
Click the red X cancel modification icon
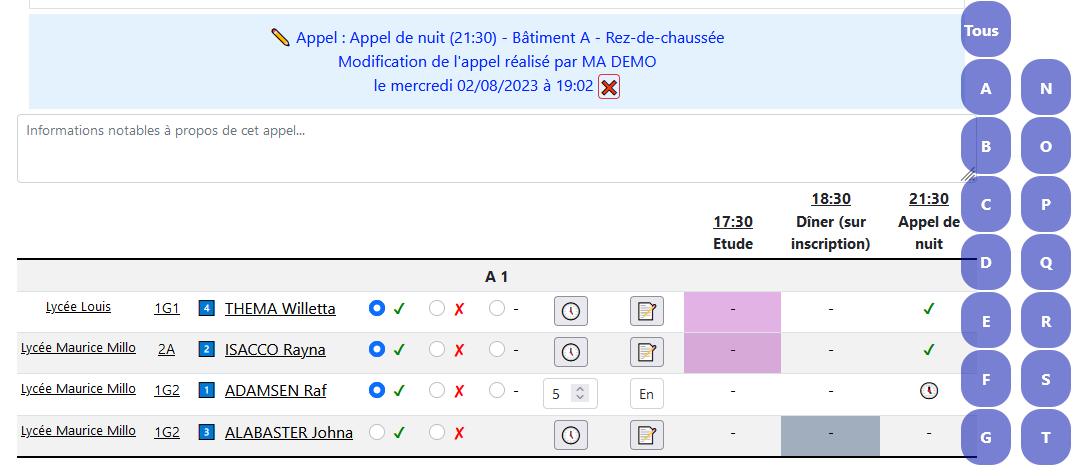click(609, 87)
